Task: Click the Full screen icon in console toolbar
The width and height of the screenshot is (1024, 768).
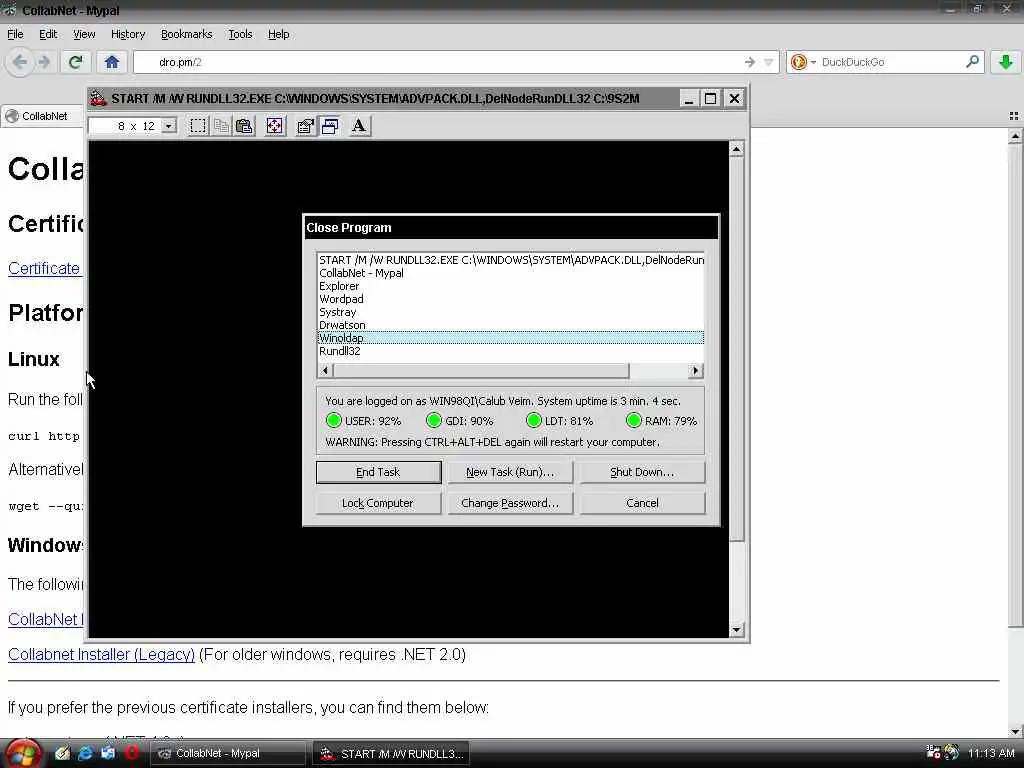Action: pyautogui.click(x=274, y=125)
